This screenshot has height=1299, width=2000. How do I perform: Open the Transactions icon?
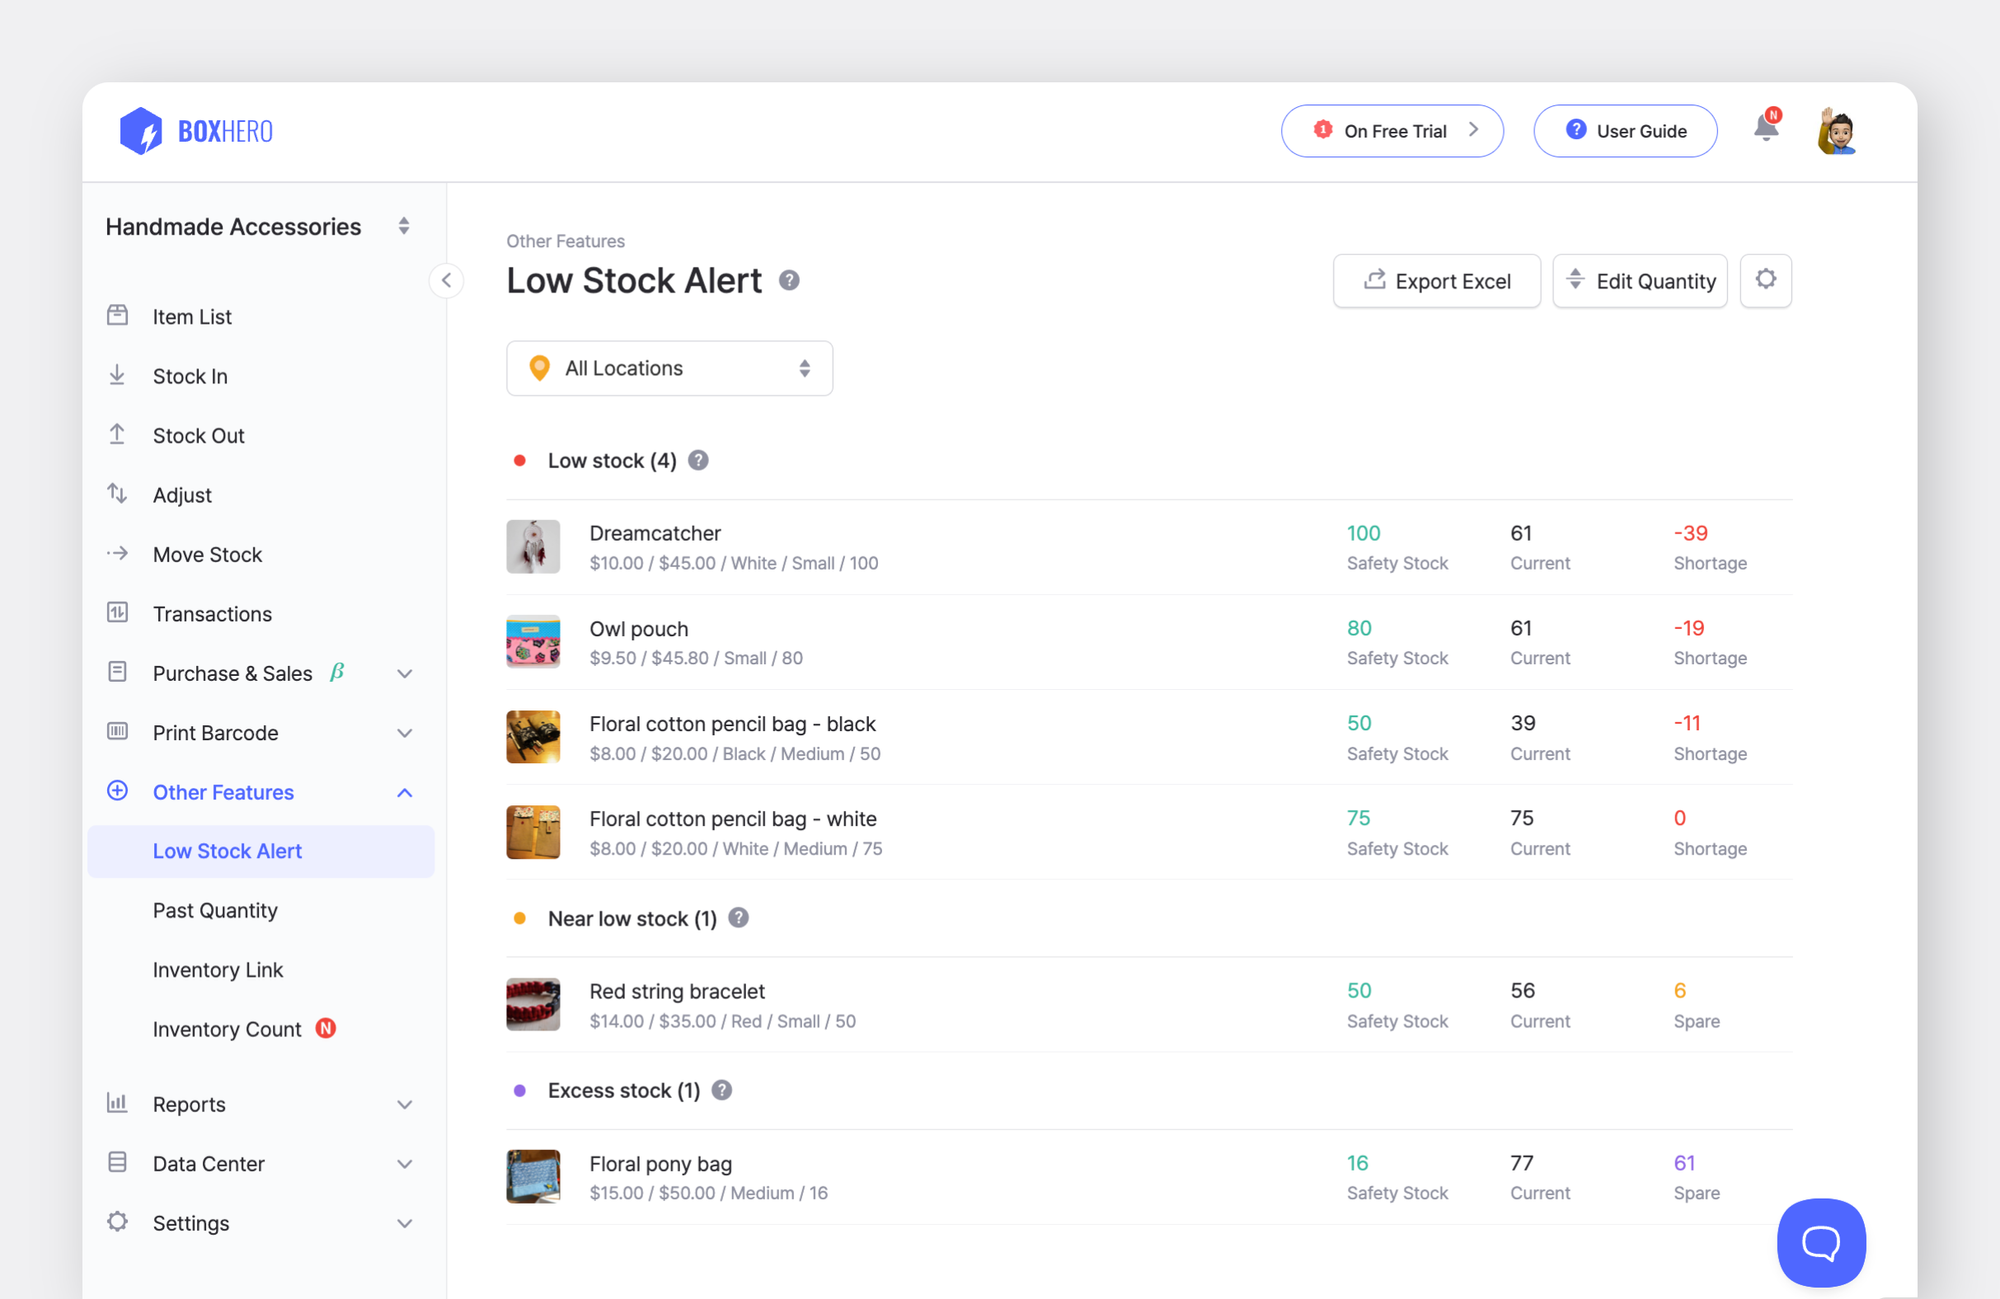point(117,613)
